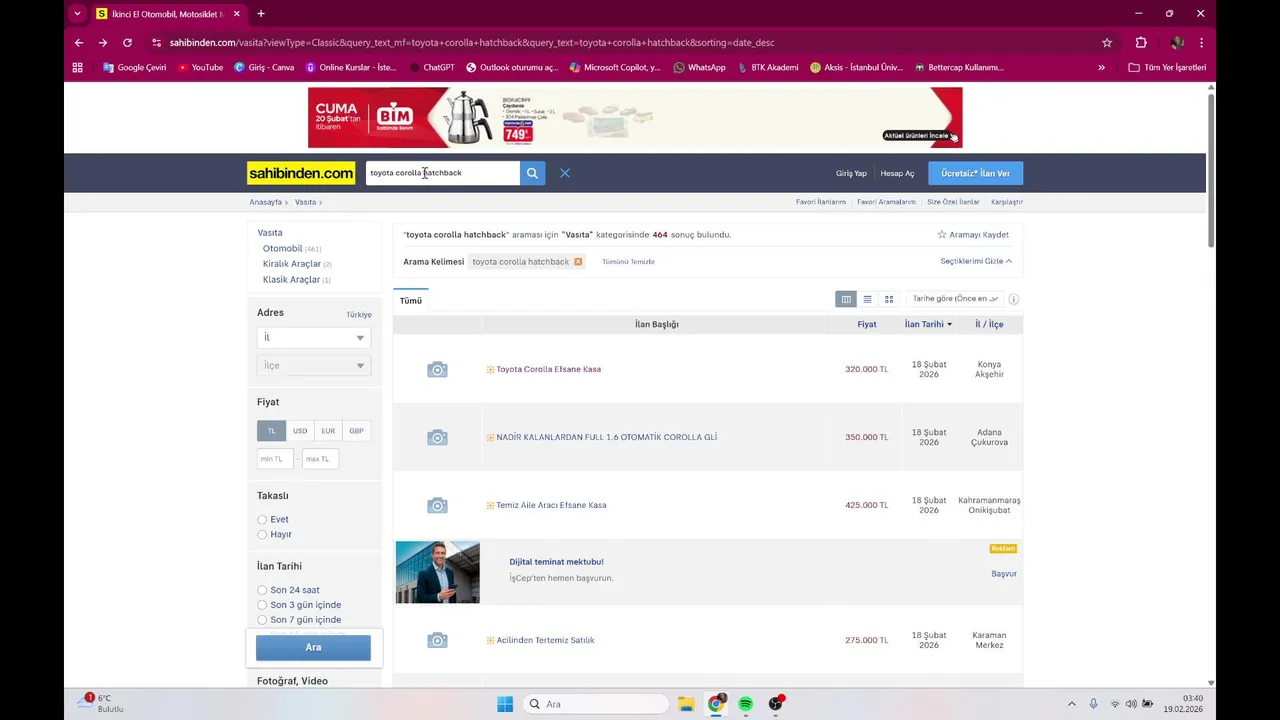Switch to grid gallery view icon

click(x=888, y=299)
